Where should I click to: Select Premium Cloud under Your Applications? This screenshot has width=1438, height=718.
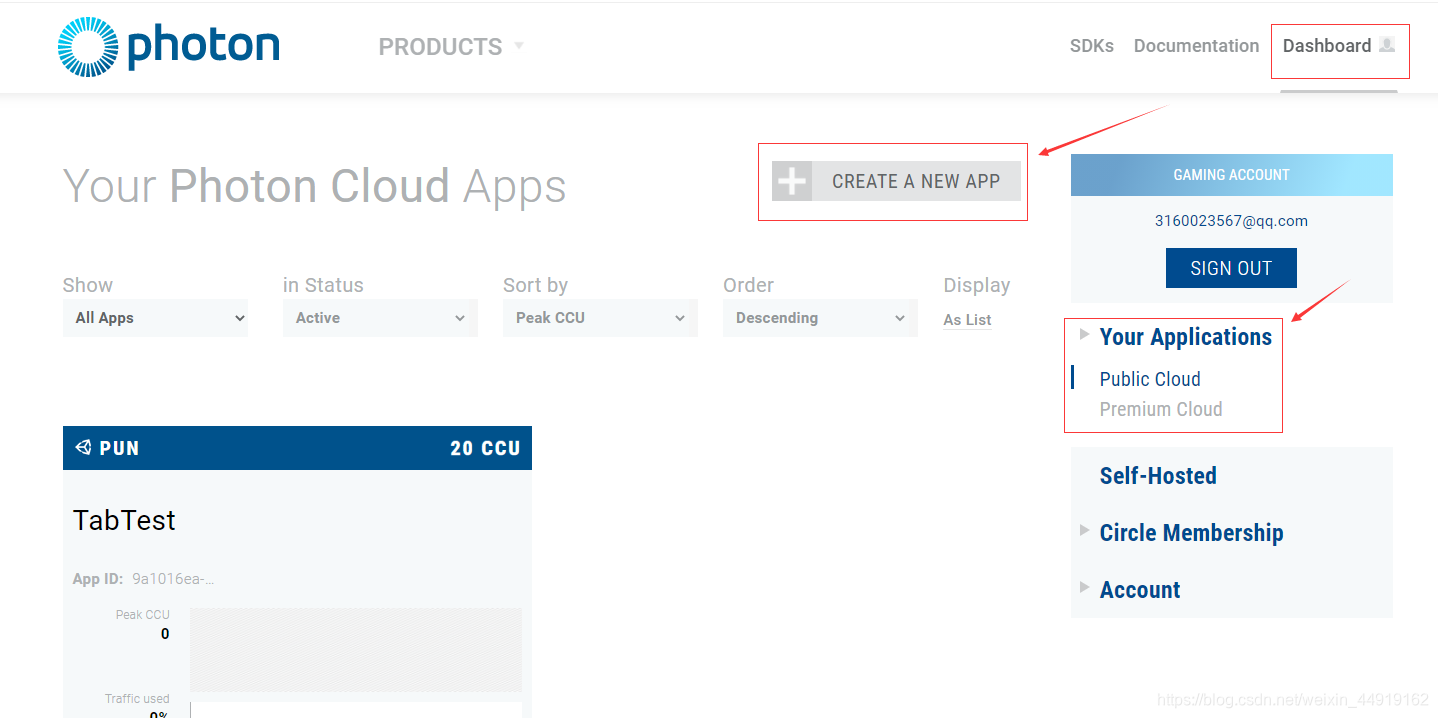[1161, 409]
